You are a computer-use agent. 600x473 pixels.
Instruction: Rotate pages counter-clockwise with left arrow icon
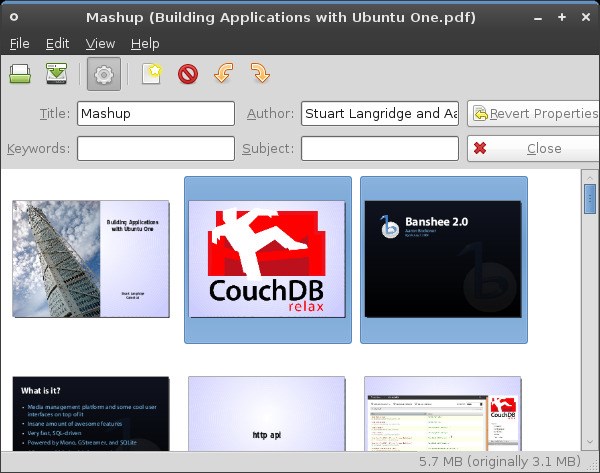[x=224, y=73]
